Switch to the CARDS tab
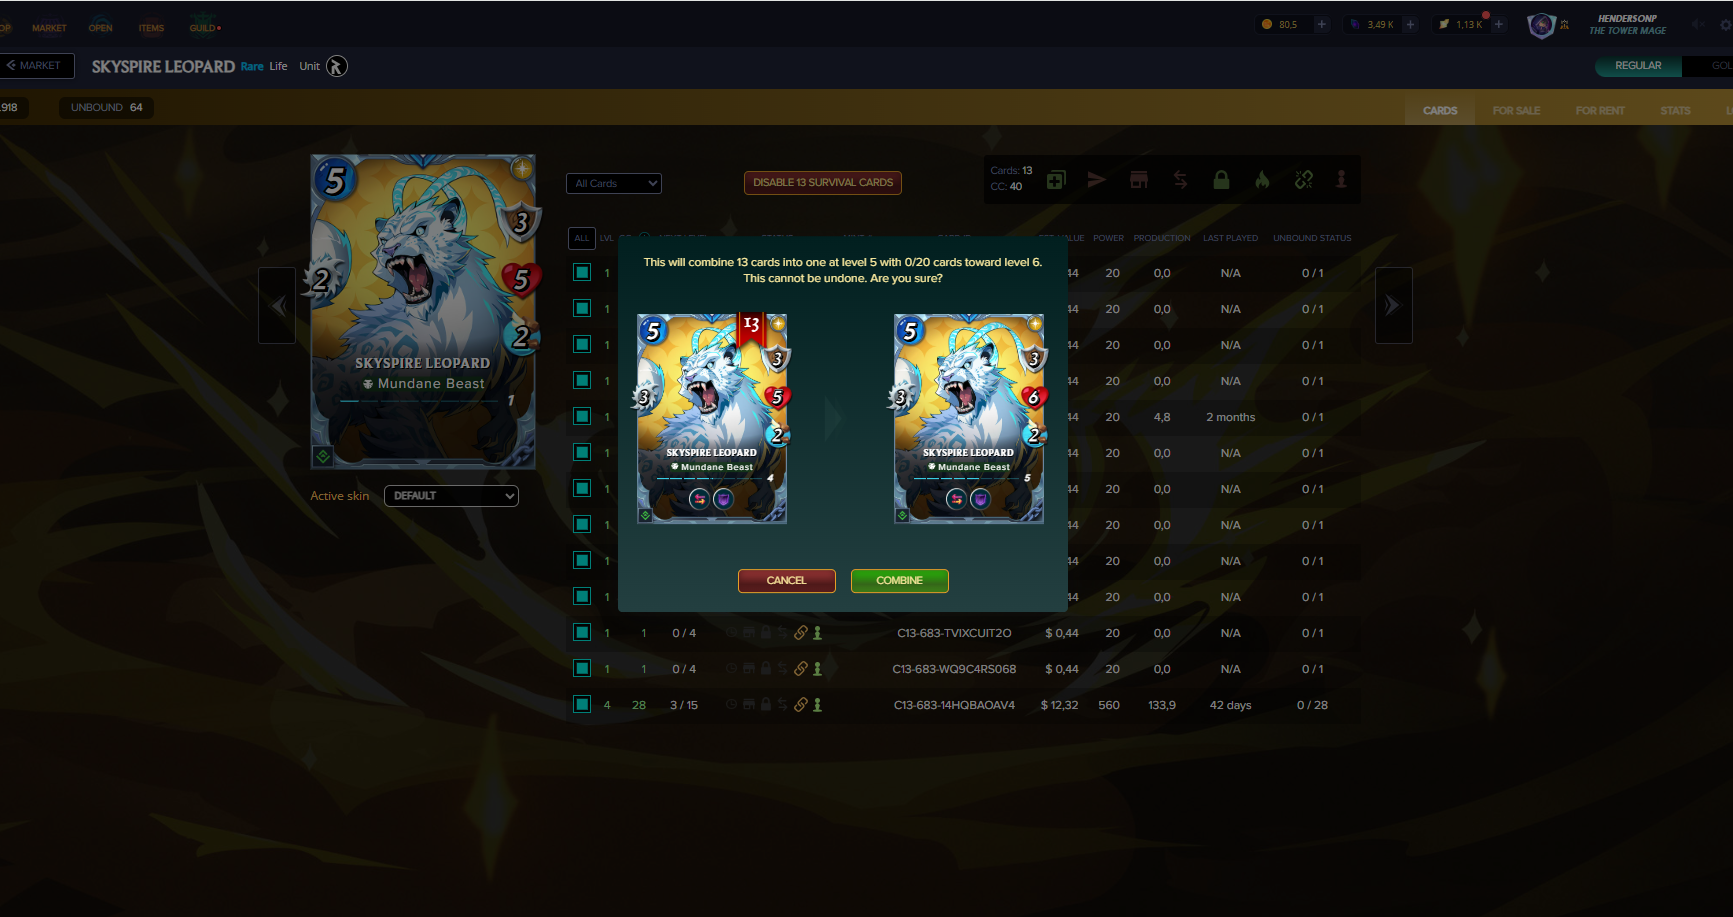 point(1440,110)
